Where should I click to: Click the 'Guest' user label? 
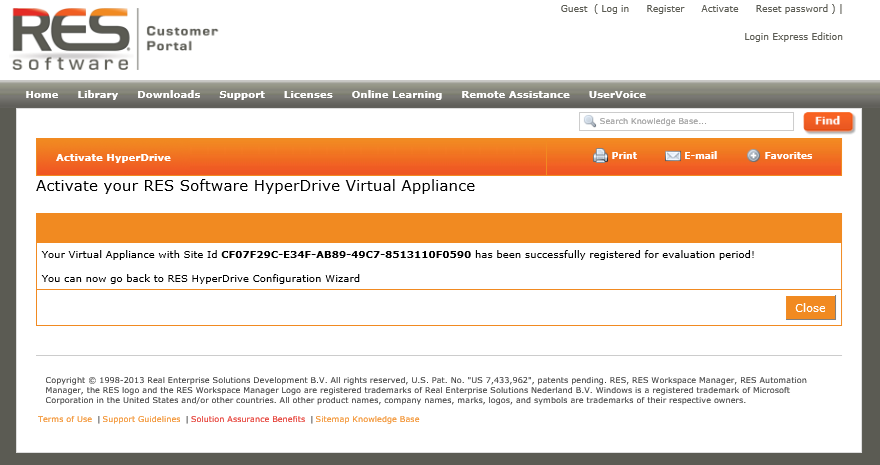(x=574, y=9)
